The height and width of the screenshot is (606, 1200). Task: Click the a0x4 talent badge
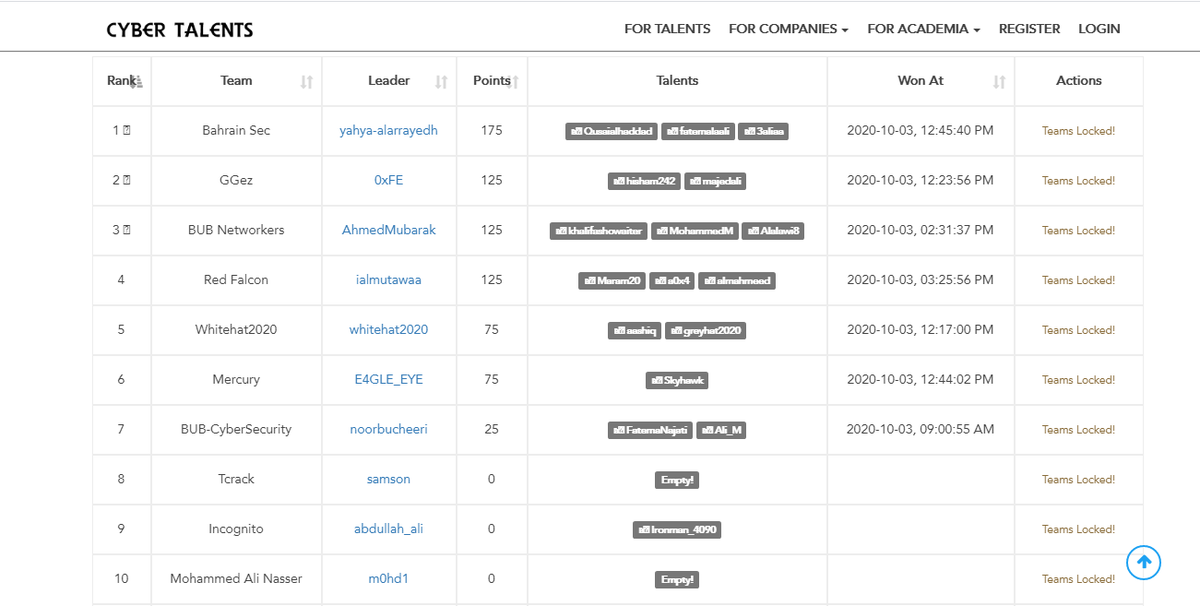click(x=672, y=281)
